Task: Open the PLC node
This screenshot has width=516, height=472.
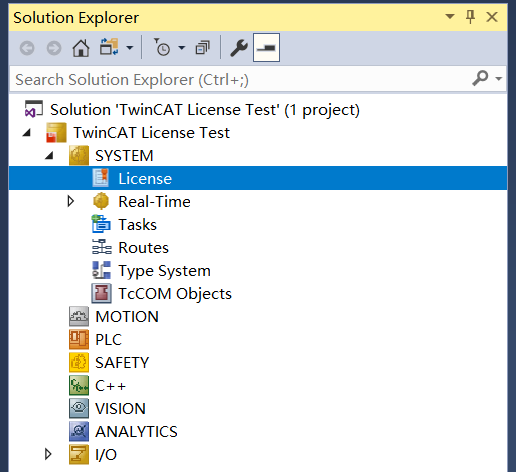Action: click(x=108, y=340)
